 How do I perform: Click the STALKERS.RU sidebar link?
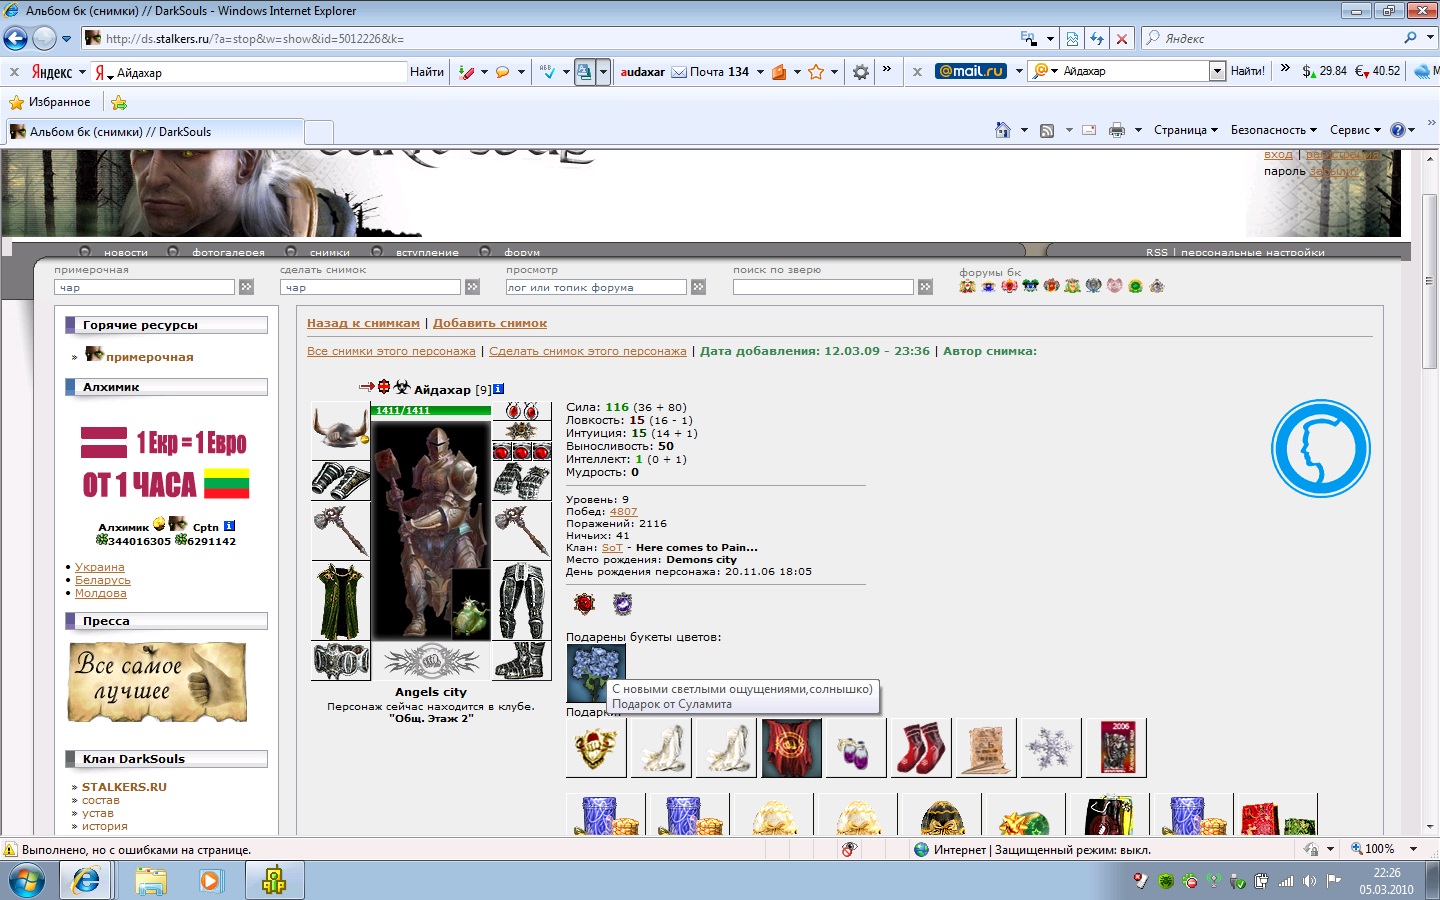click(x=124, y=787)
